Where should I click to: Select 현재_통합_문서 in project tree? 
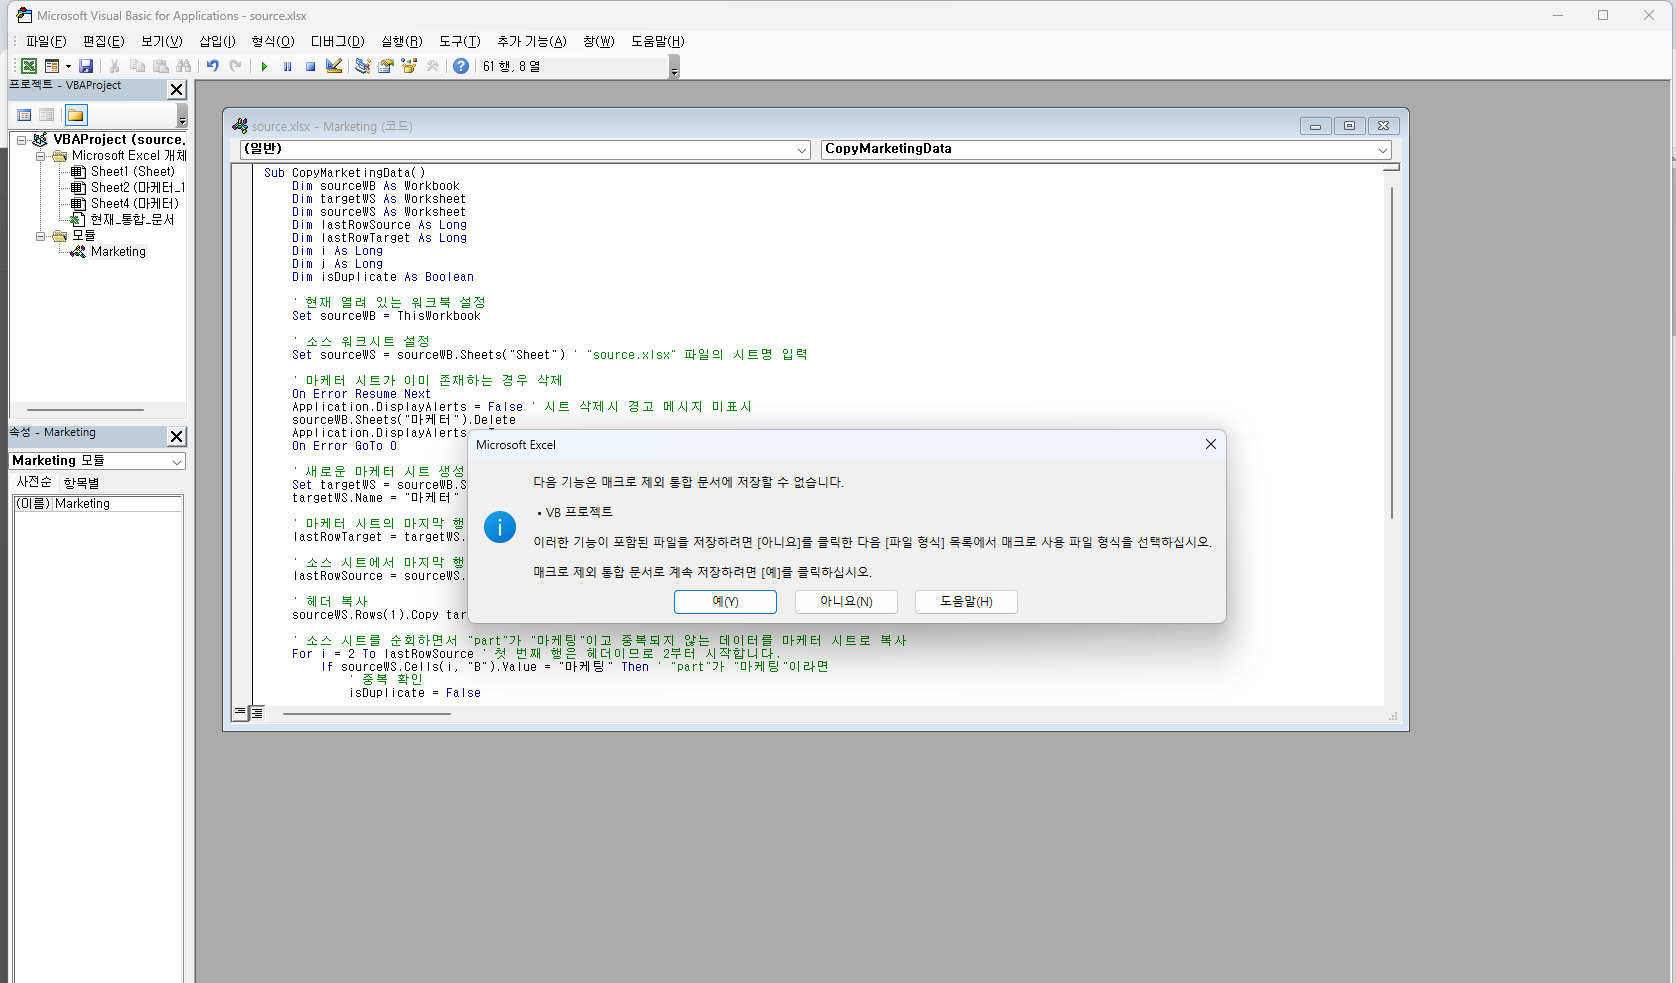[132, 220]
